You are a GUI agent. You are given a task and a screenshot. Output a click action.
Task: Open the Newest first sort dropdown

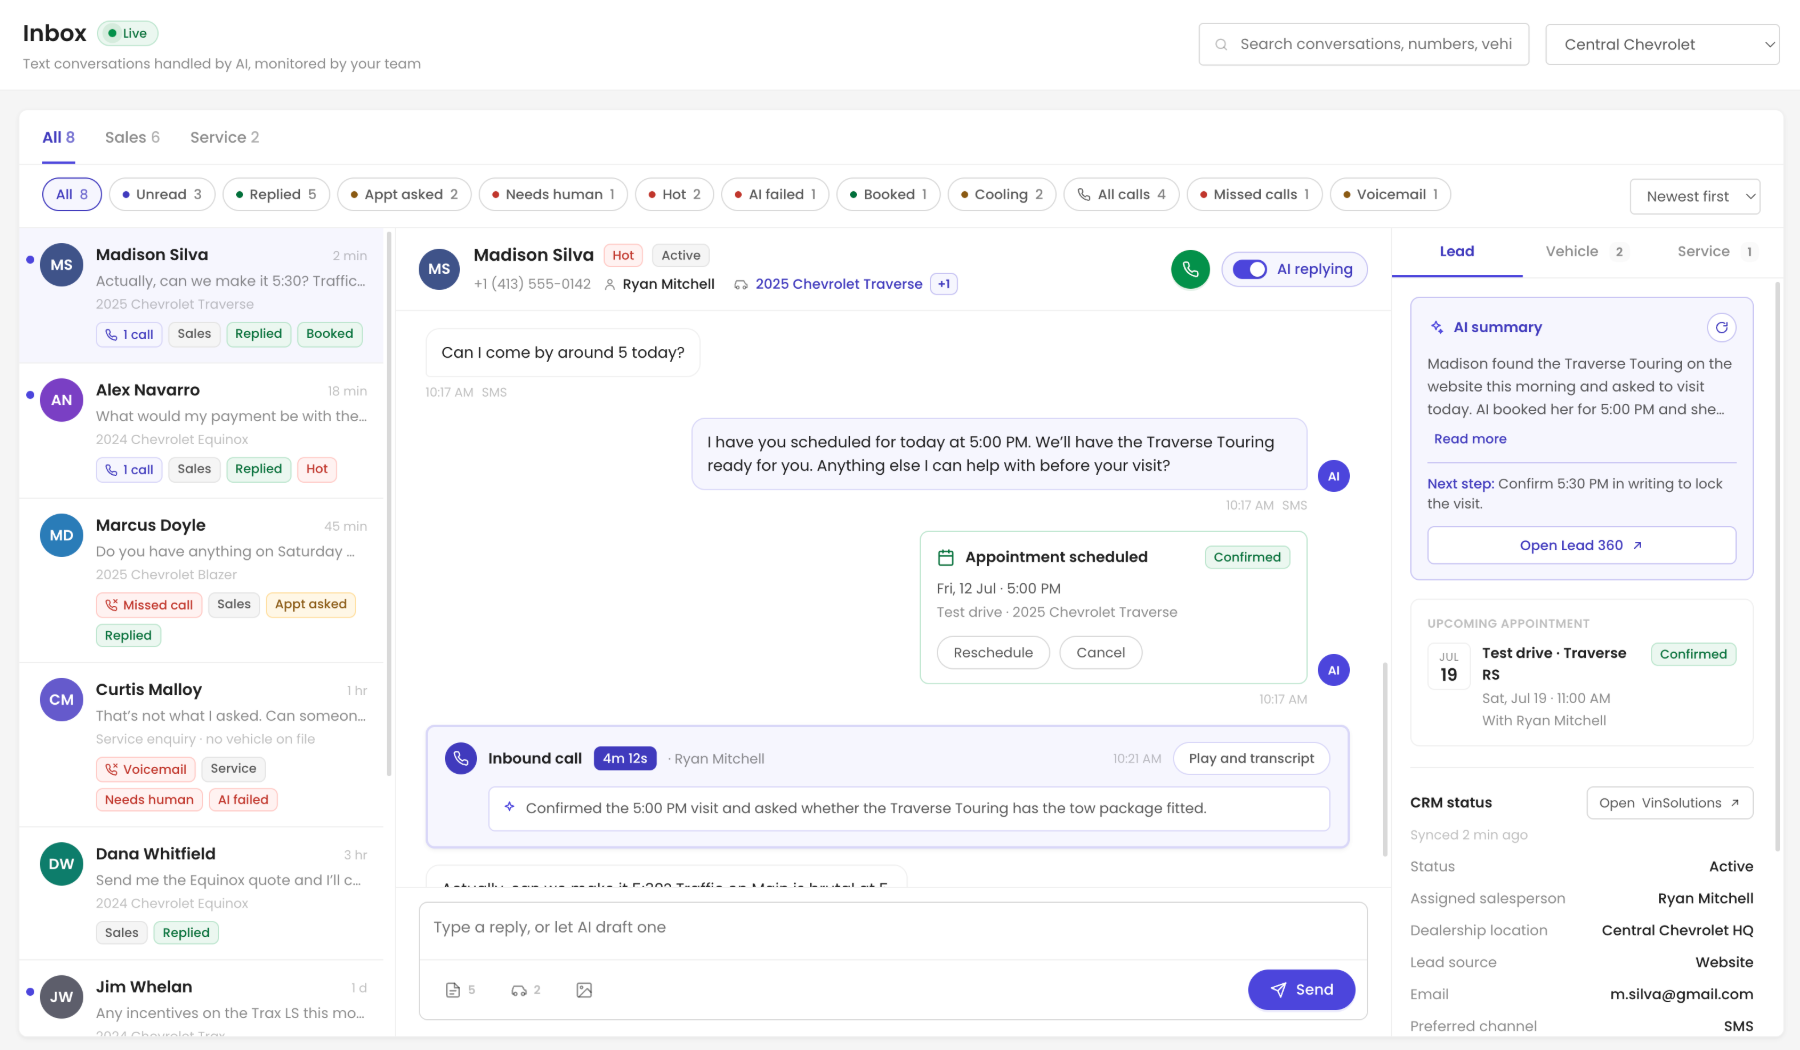coord(1695,197)
